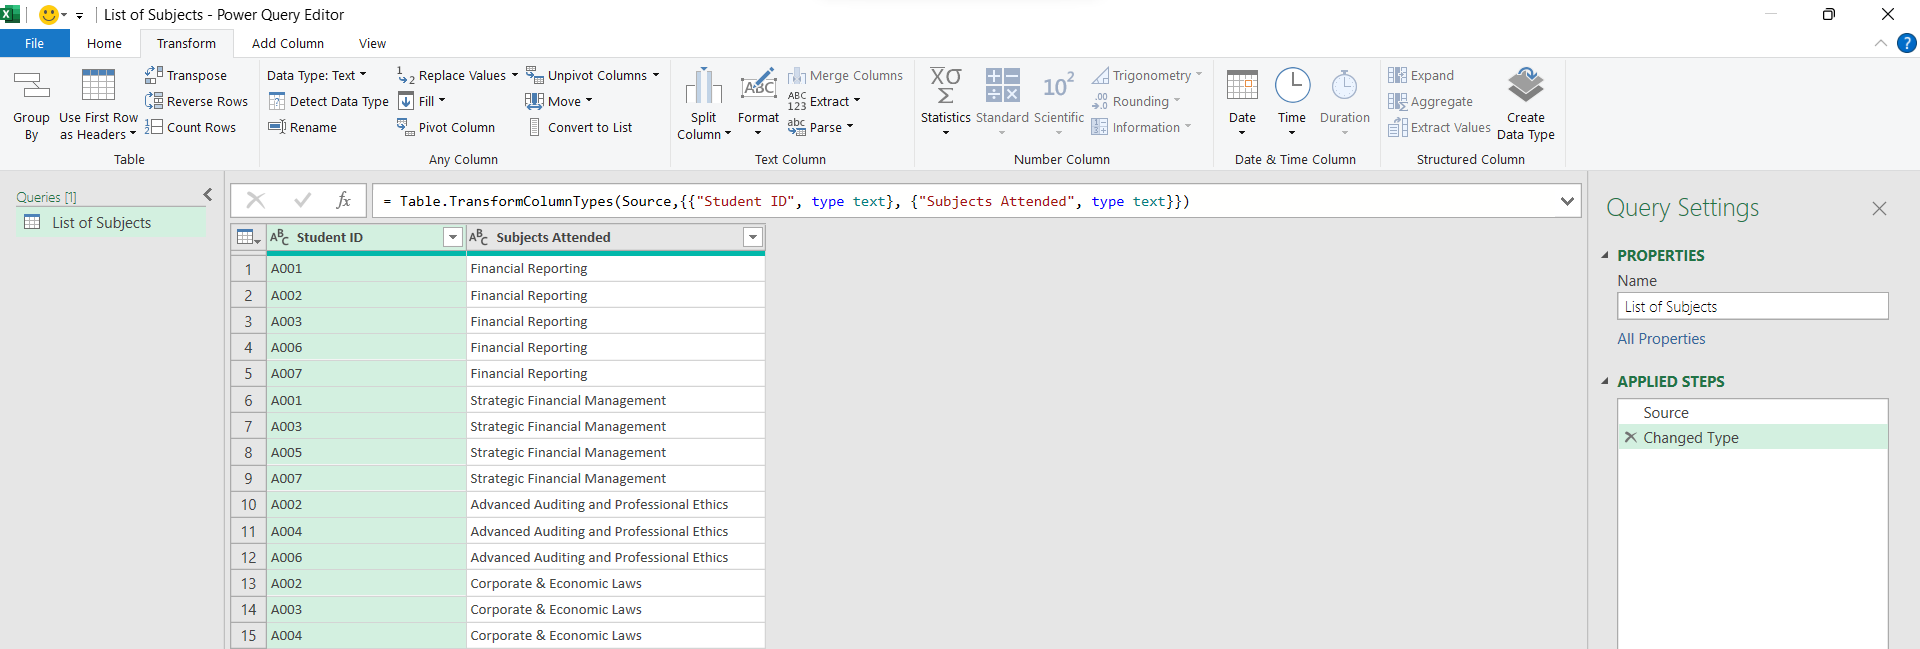Click Extract Values

pos(1439,127)
